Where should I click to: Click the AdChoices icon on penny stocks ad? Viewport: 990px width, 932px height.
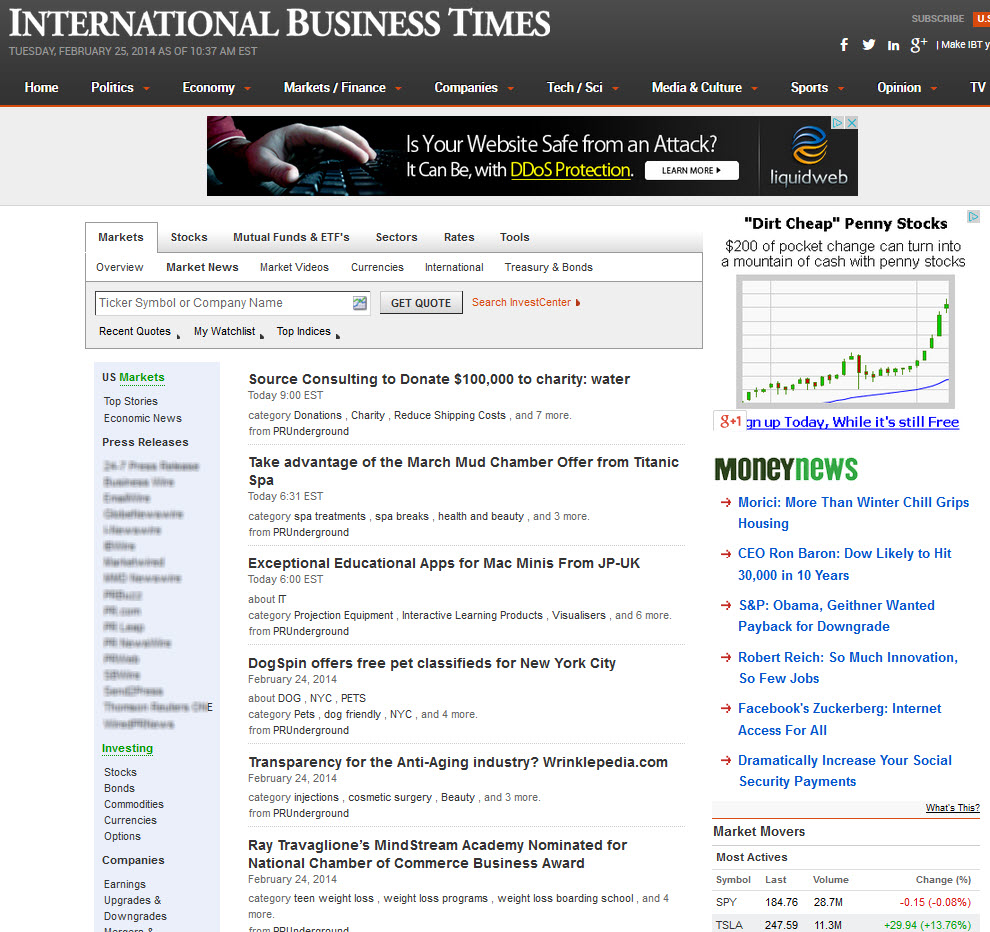pos(973,217)
